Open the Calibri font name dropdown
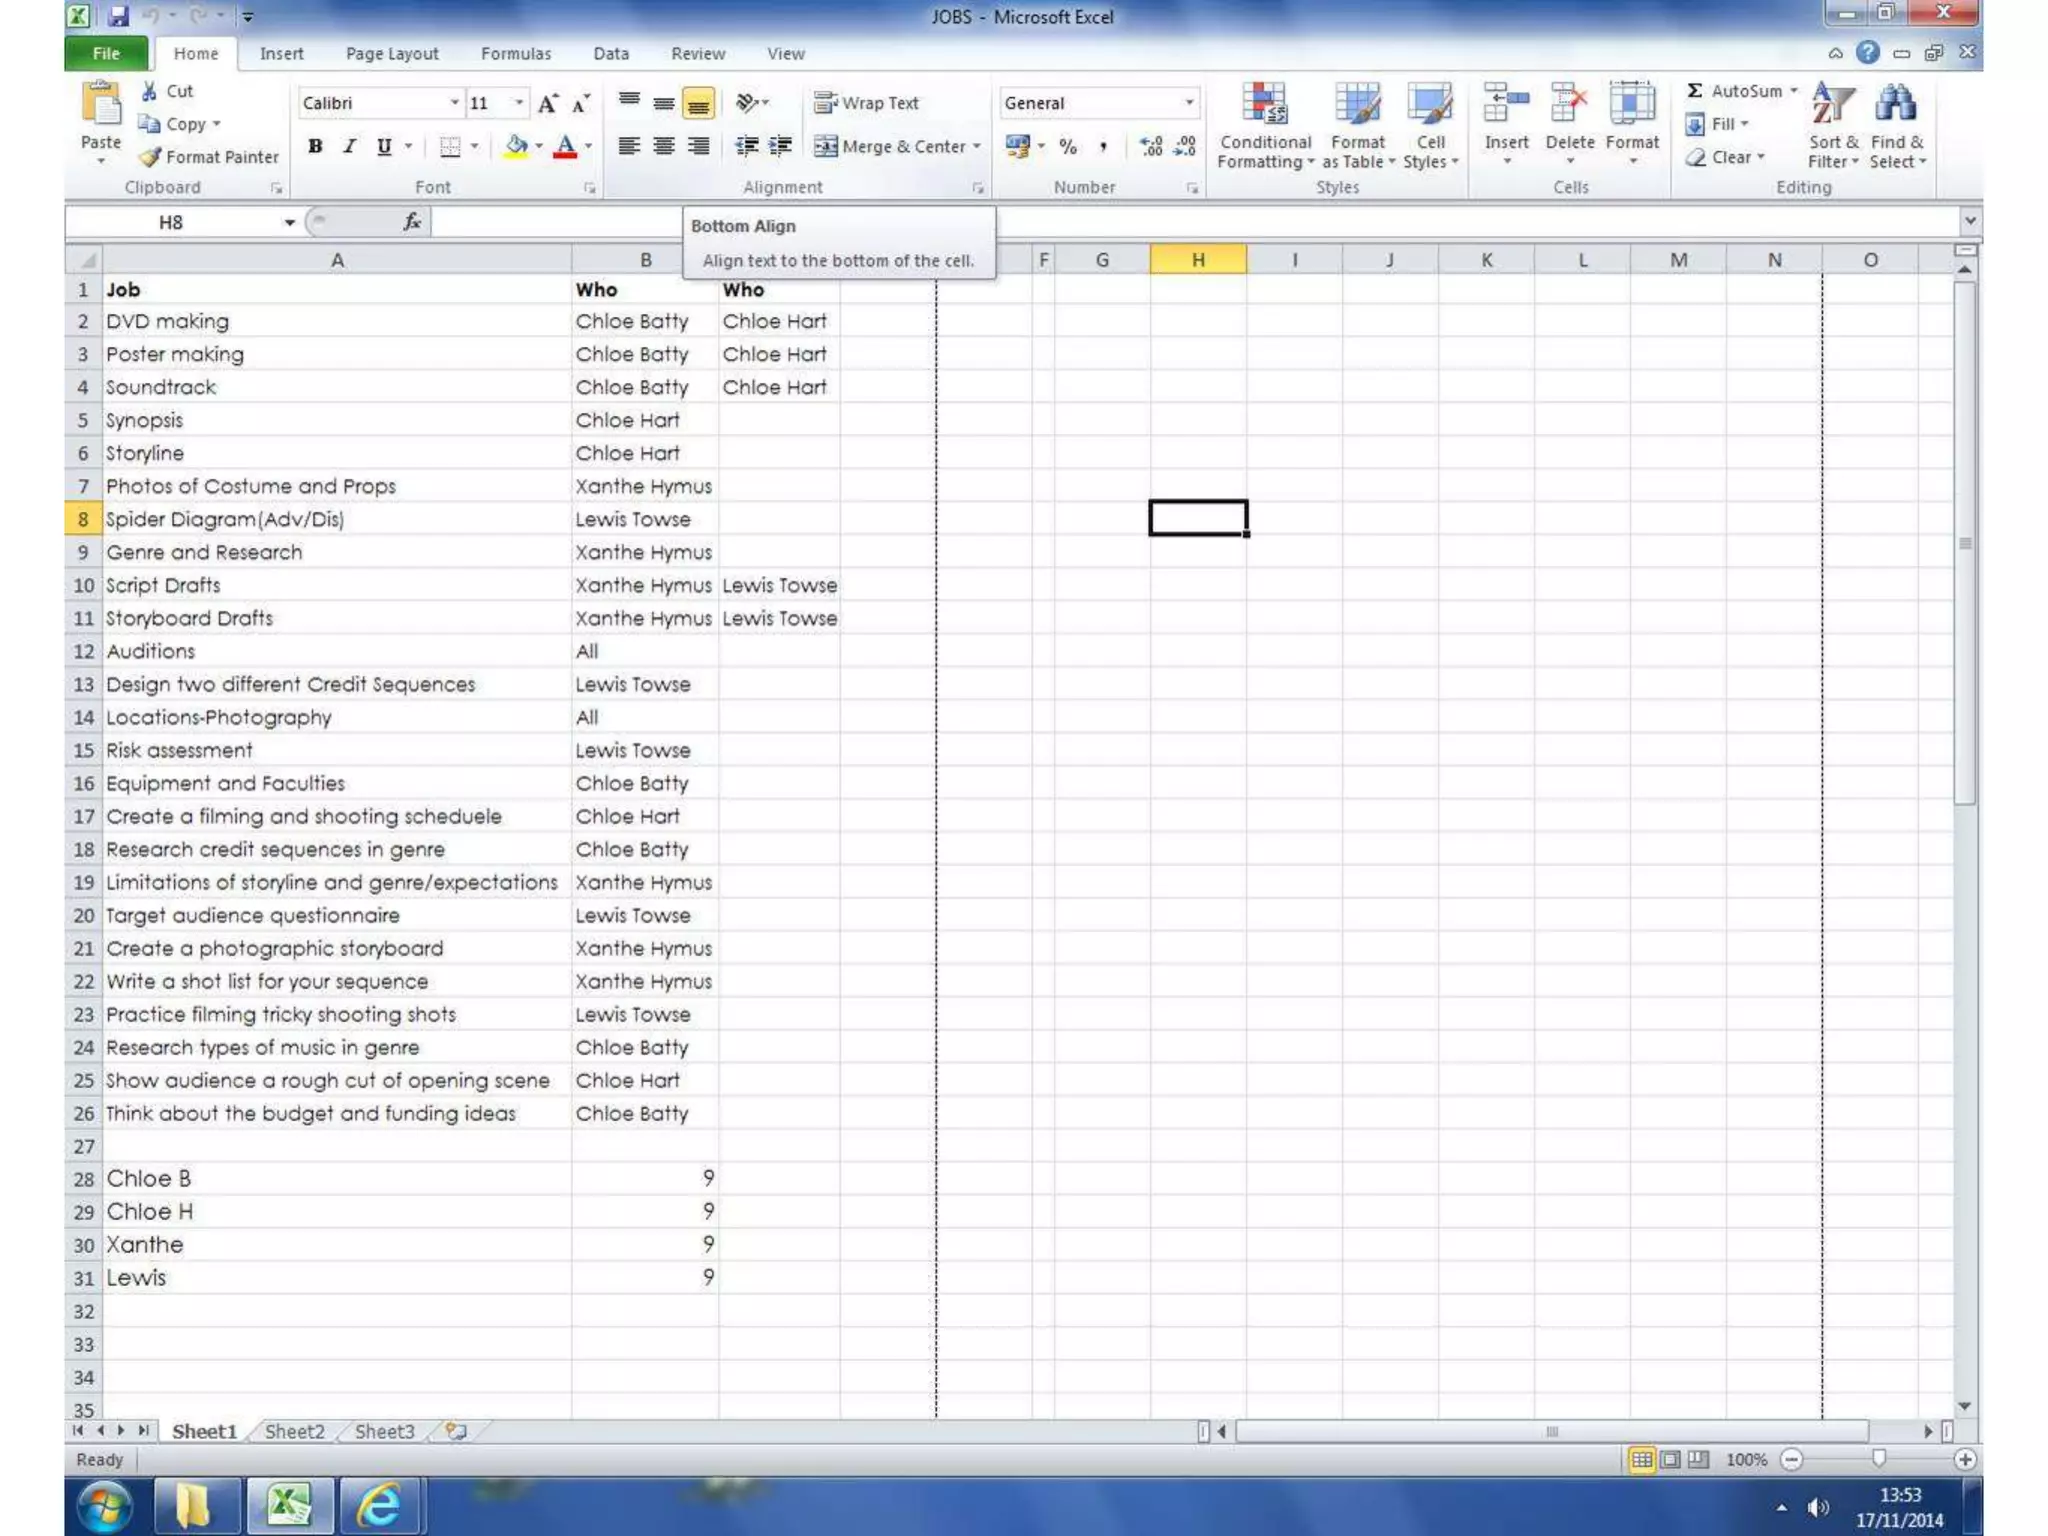Viewport: 2048px width, 1536px height. pyautogui.click(x=454, y=103)
